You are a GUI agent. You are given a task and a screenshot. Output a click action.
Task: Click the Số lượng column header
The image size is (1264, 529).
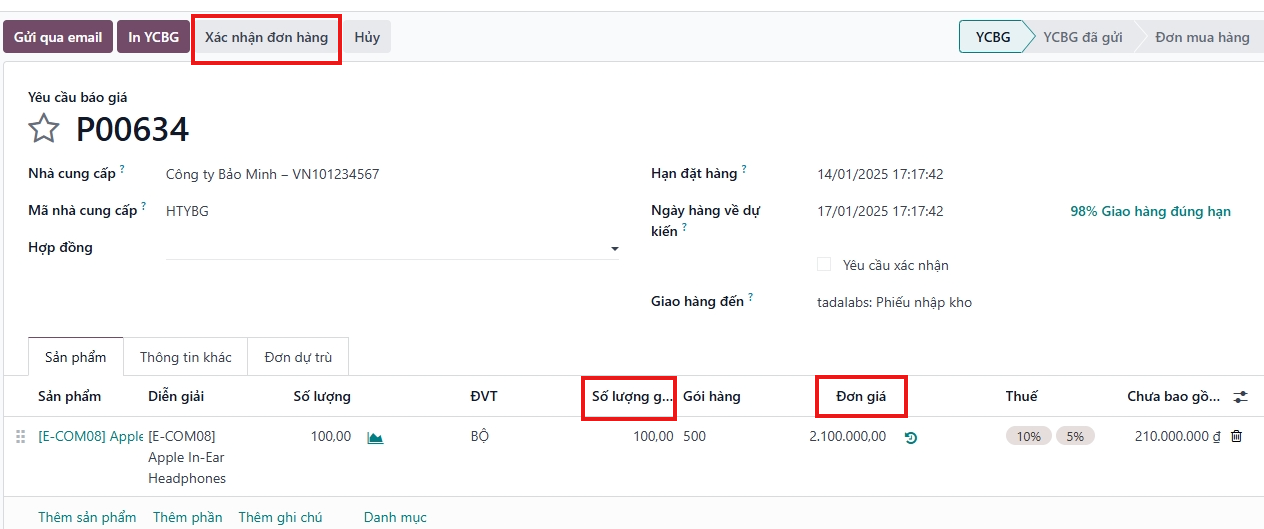point(322,396)
